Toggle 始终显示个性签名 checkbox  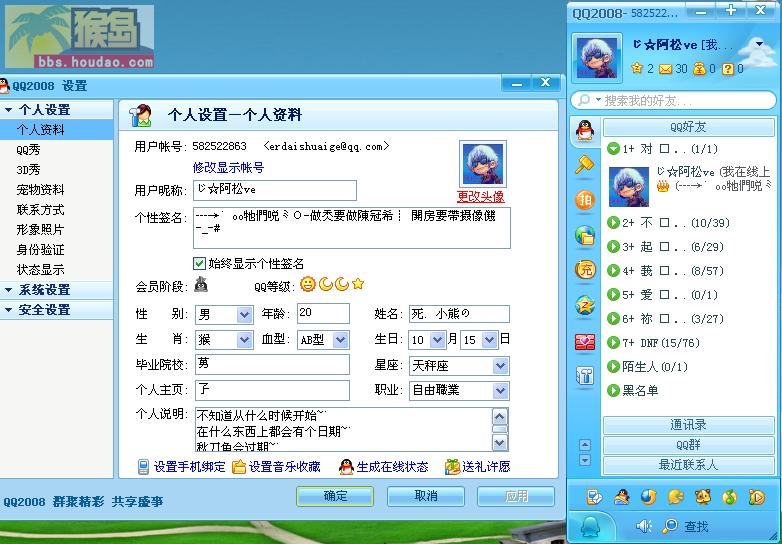click(199, 263)
